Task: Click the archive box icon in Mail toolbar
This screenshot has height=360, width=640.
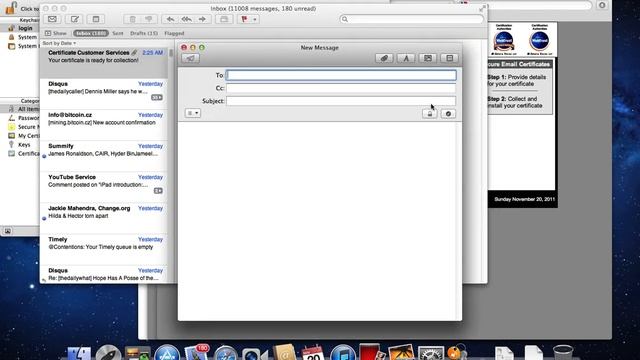Action: [224, 19]
